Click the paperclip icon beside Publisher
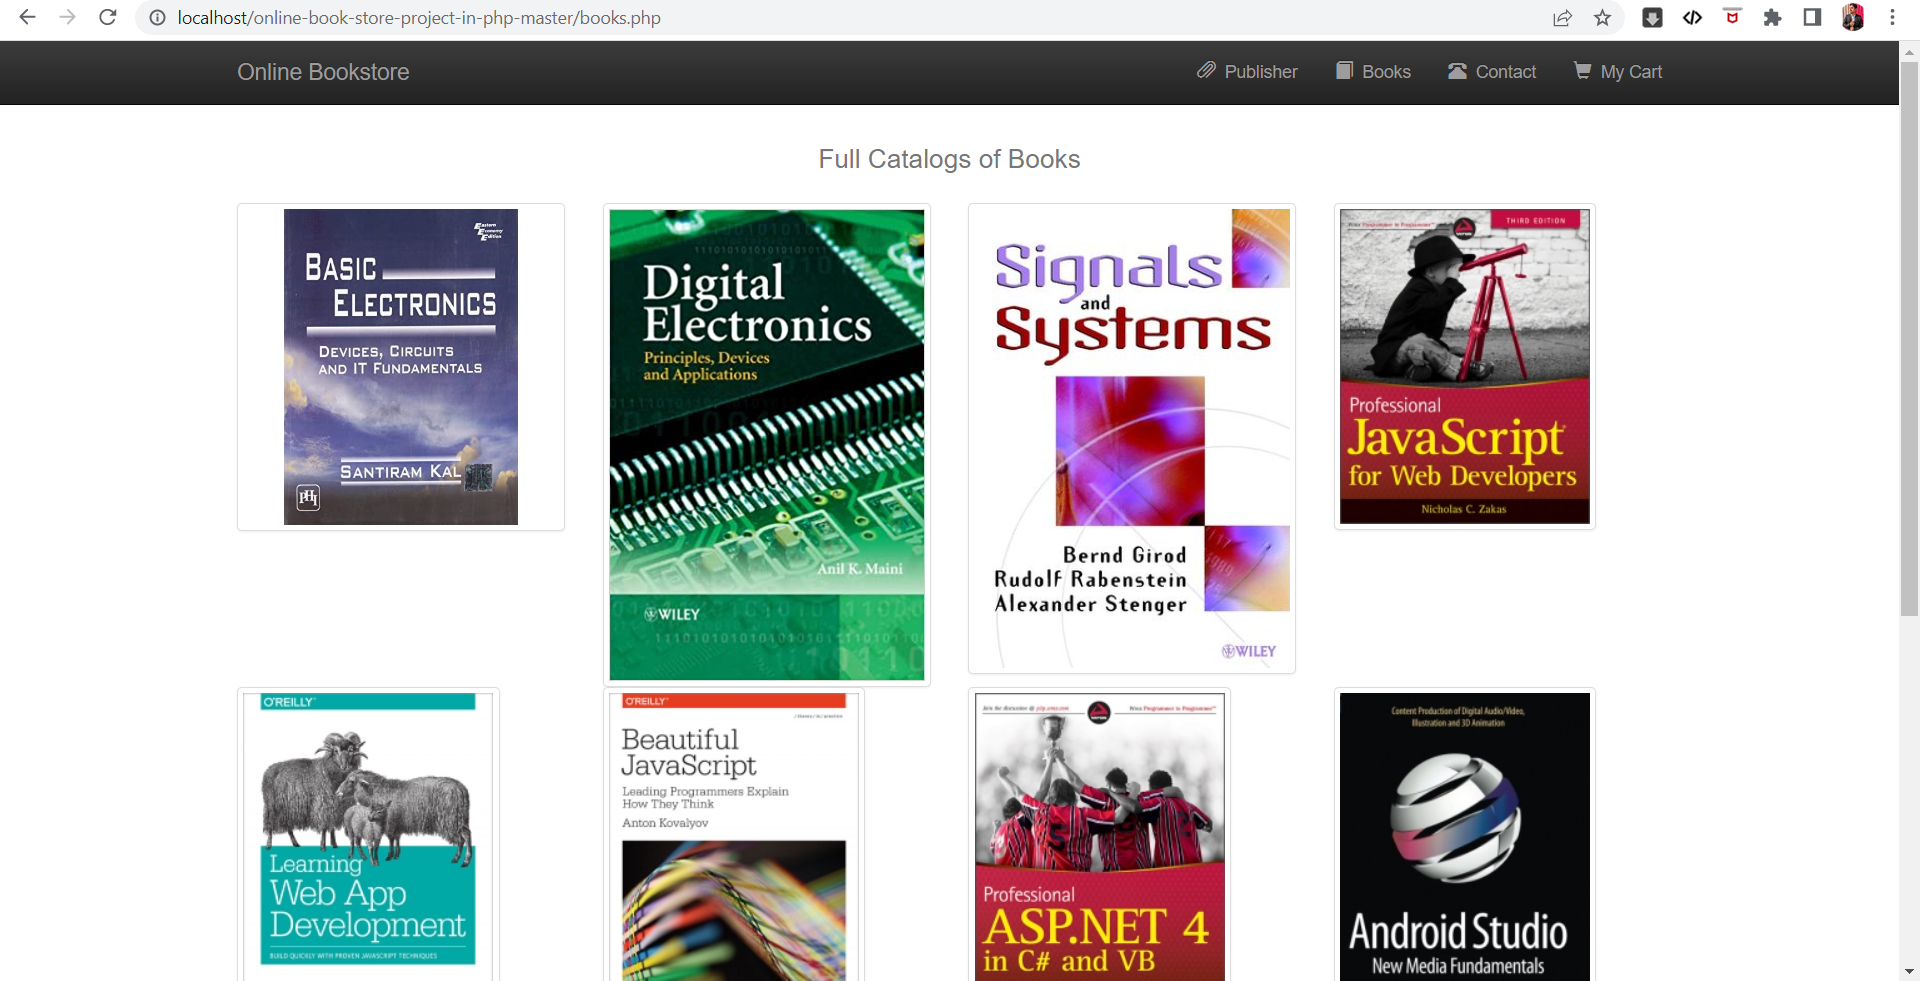 (x=1206, y=71)
